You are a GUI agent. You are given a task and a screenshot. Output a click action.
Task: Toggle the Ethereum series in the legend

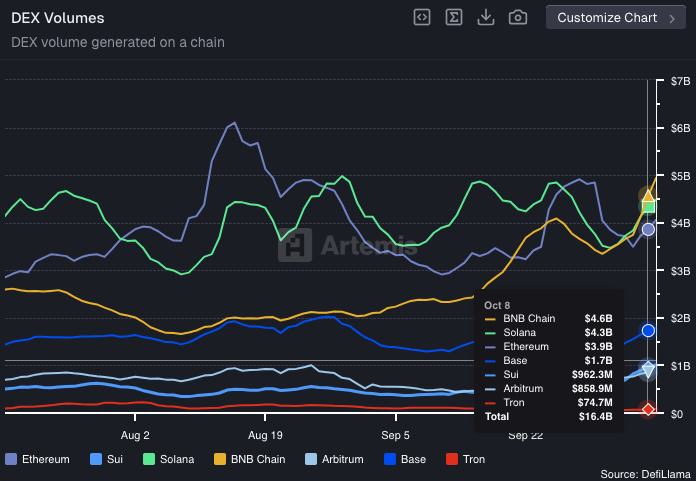click(x=38, y=459)
